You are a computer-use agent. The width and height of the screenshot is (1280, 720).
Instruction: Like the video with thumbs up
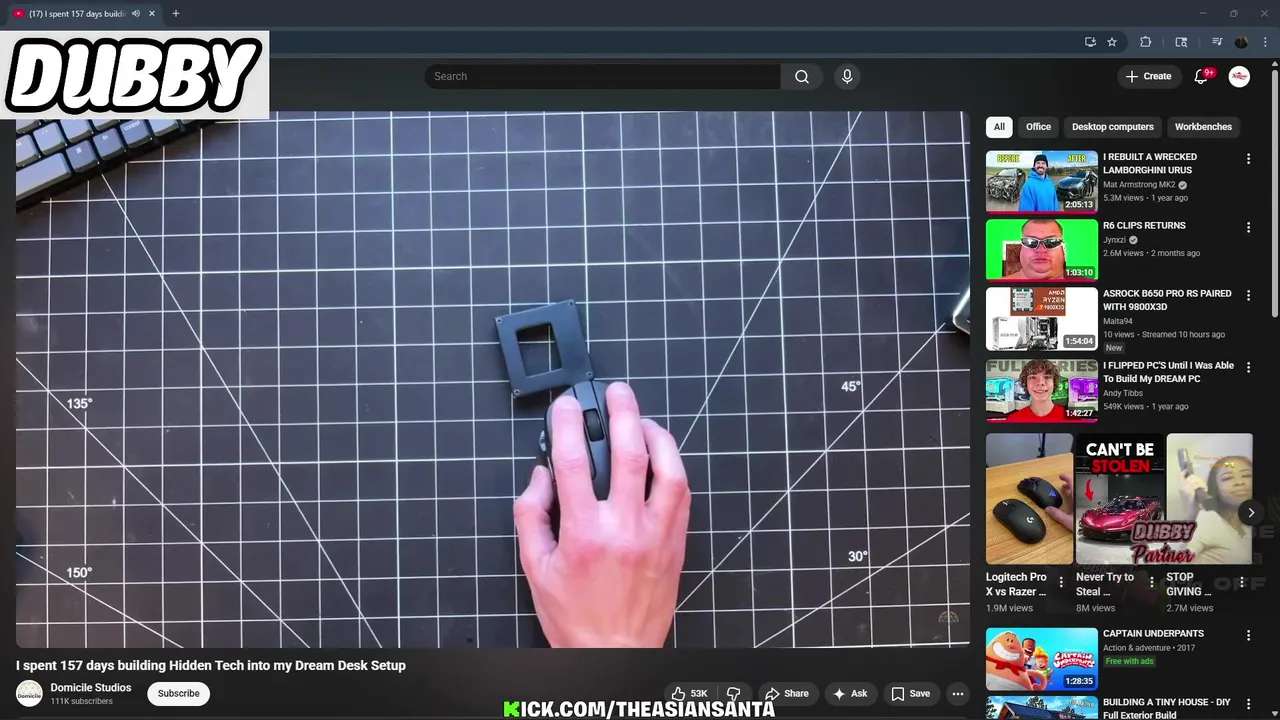[x=690, y=694]
